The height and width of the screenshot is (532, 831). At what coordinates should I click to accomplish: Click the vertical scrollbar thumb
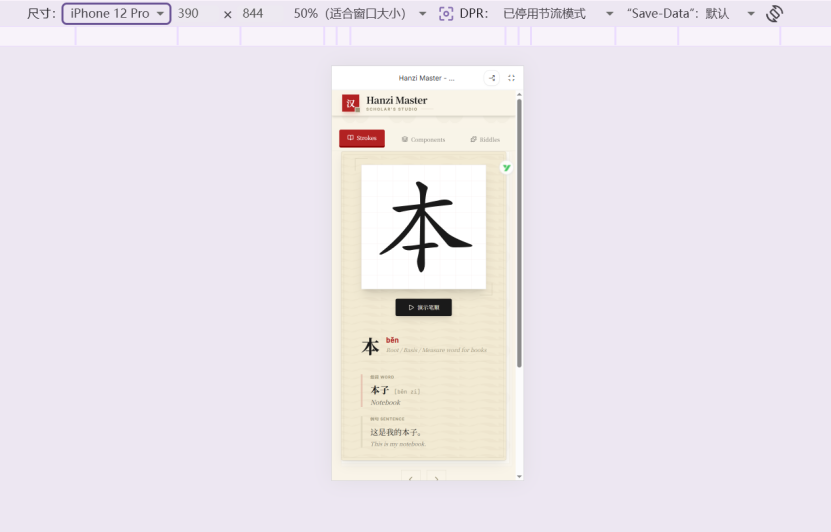click(x=519, y=233)
